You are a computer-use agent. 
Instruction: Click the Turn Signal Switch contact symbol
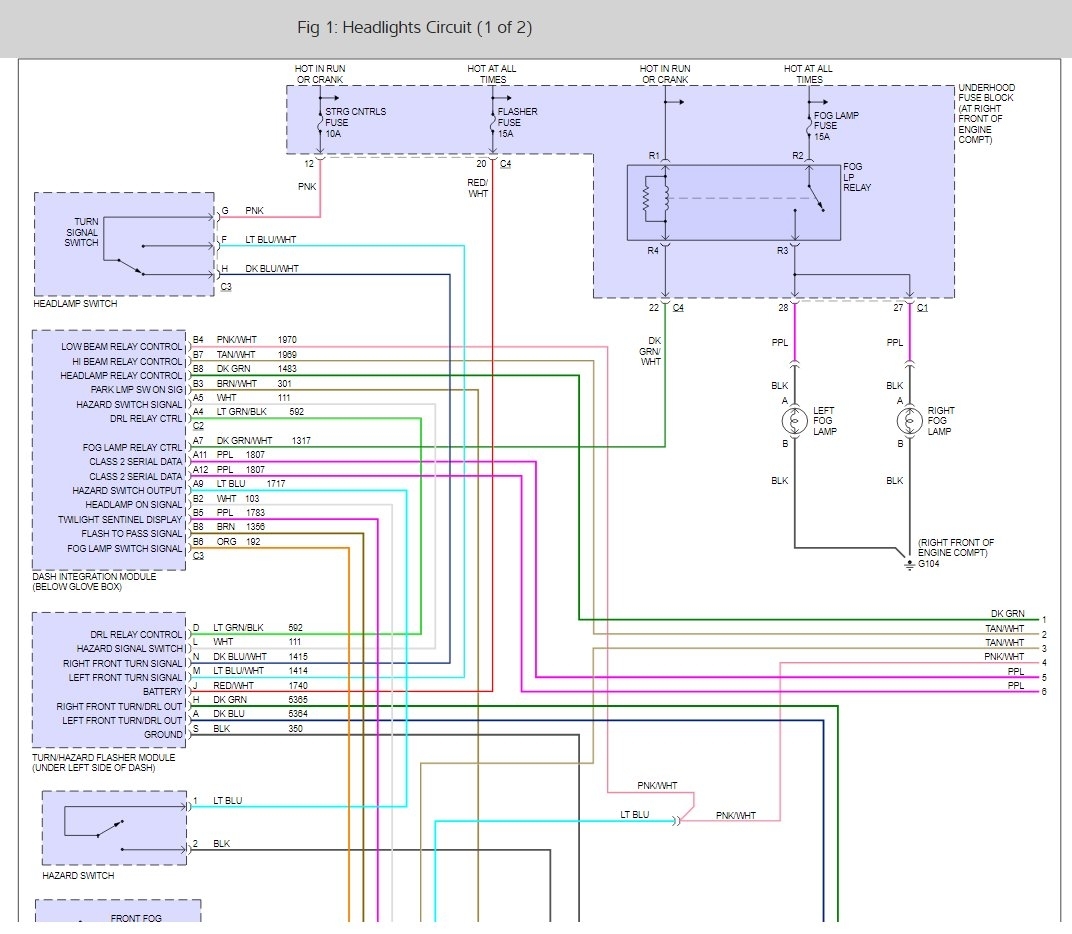(130, 267)
